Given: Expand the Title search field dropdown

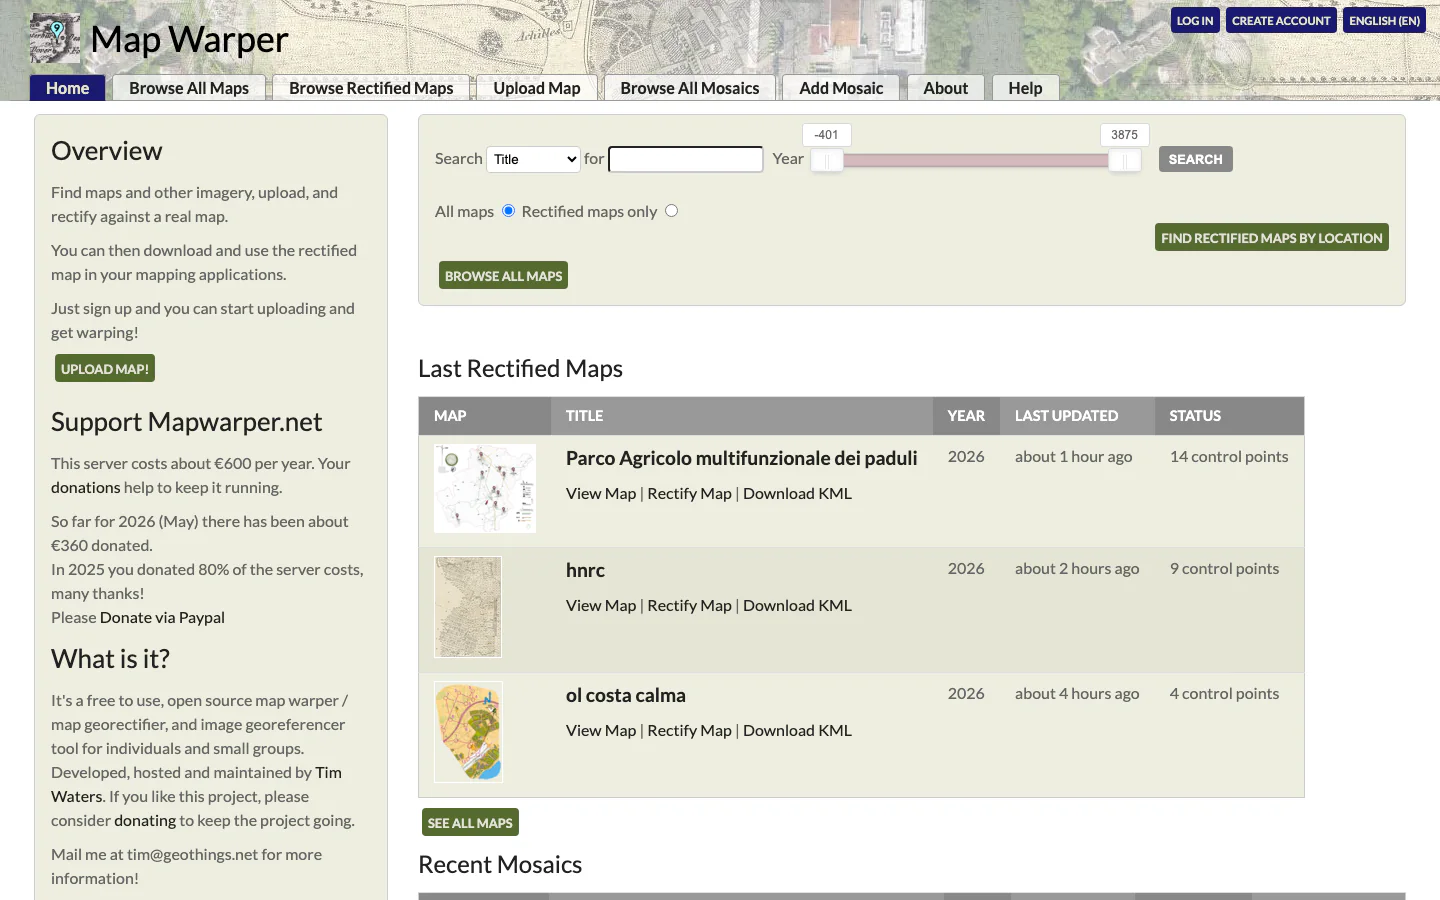Looking at the screenshot, I should coord(533,159).
